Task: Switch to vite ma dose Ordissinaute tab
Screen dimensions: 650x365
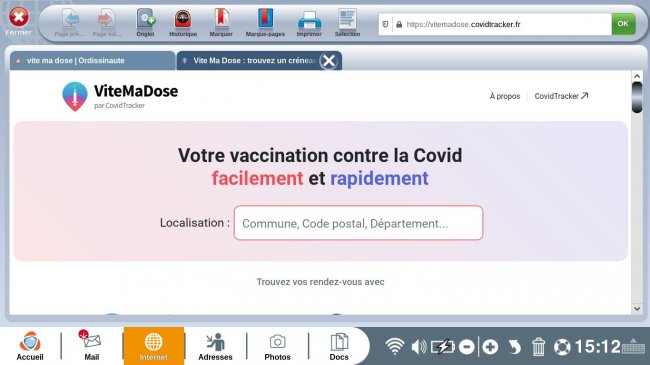Action: (92, 61)
